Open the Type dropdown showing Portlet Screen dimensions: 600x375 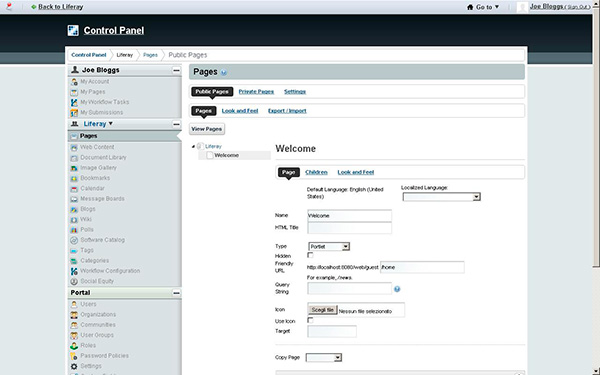329,247
